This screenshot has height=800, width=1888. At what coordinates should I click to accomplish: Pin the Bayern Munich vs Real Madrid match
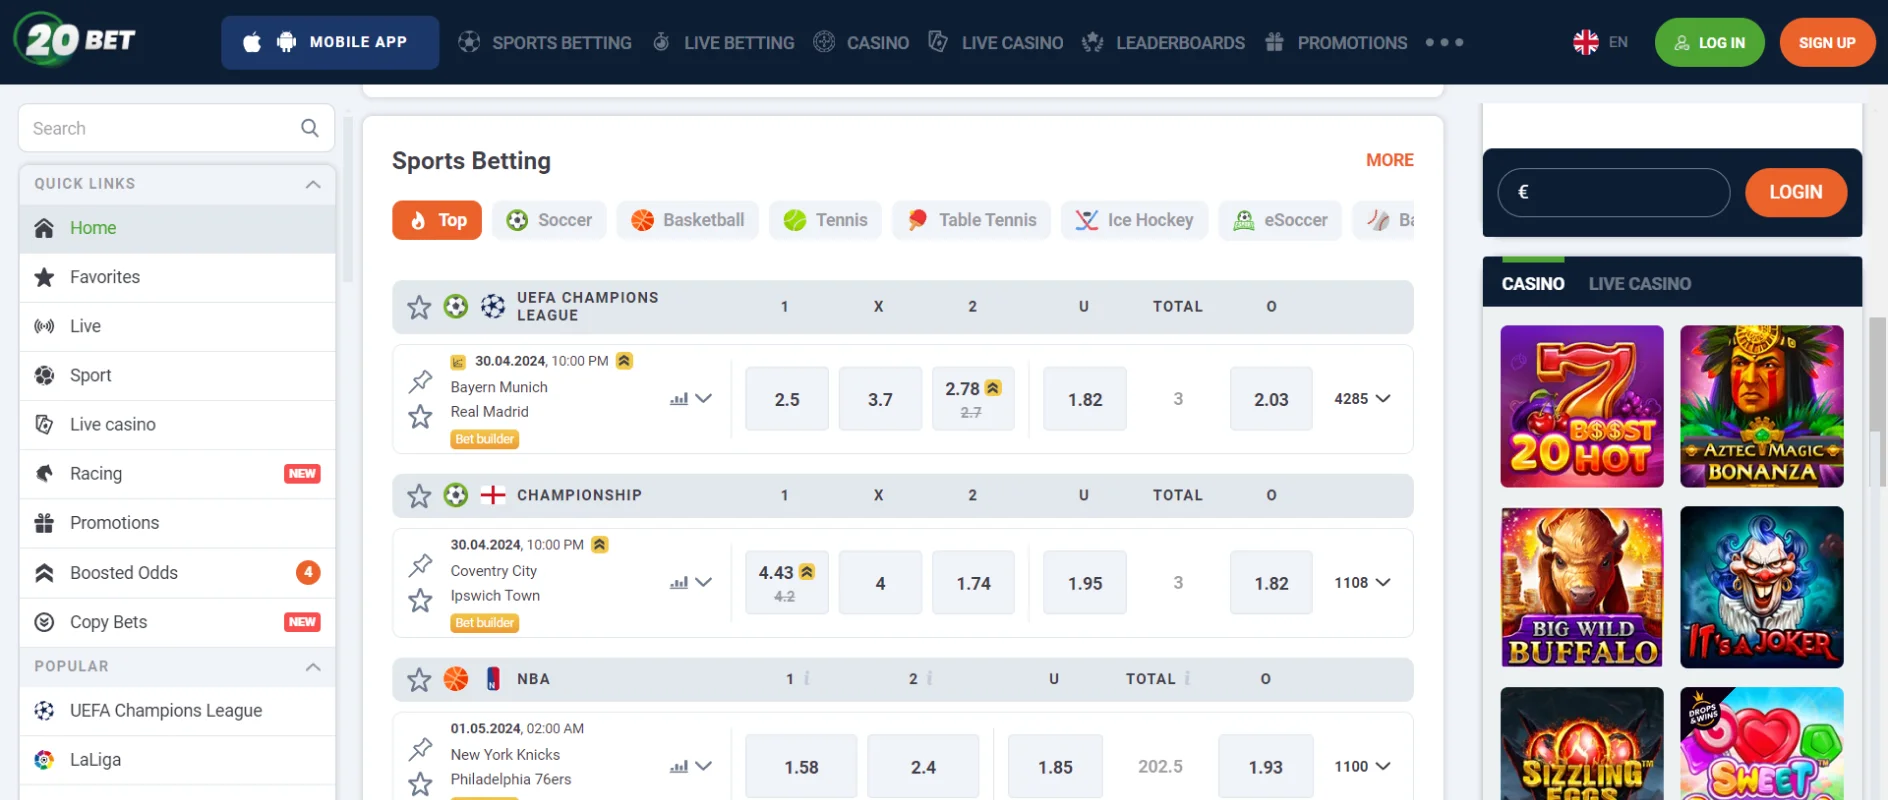point(420,381)
